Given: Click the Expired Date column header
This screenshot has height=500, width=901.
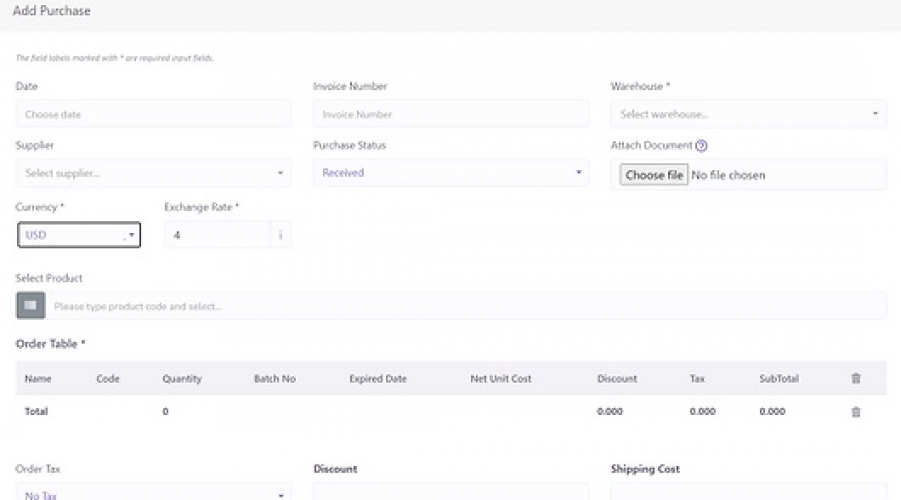Looking at the screenshot, I should 378,379.
